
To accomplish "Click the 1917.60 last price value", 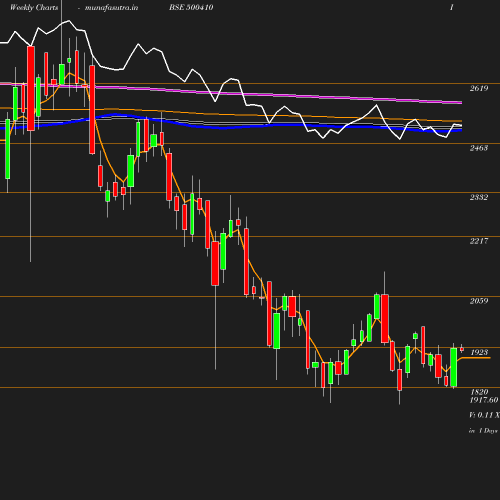I will tap(484, 400).
